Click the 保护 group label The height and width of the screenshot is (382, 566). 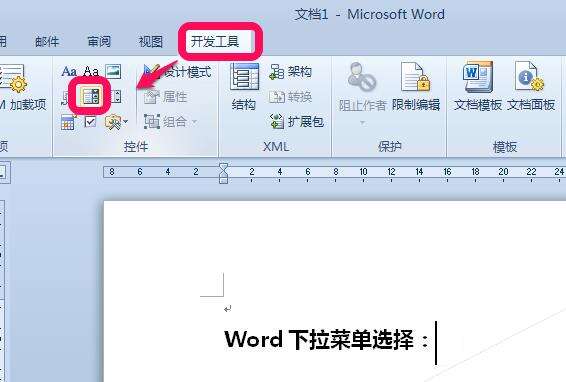coord(390,147)
